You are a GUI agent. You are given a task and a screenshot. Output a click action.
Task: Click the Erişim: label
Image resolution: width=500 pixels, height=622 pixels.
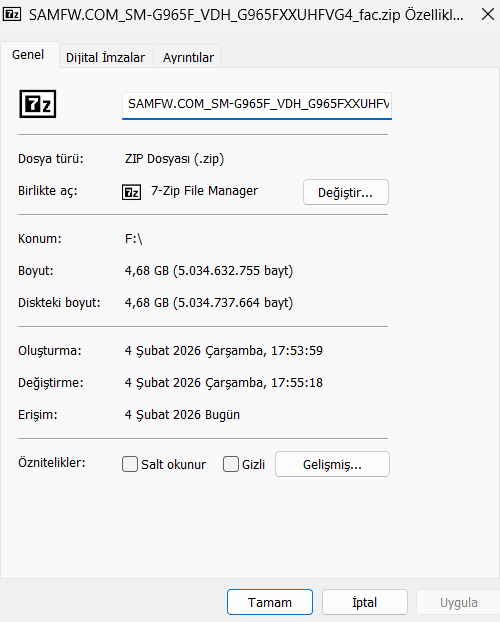tap(38, 415)
